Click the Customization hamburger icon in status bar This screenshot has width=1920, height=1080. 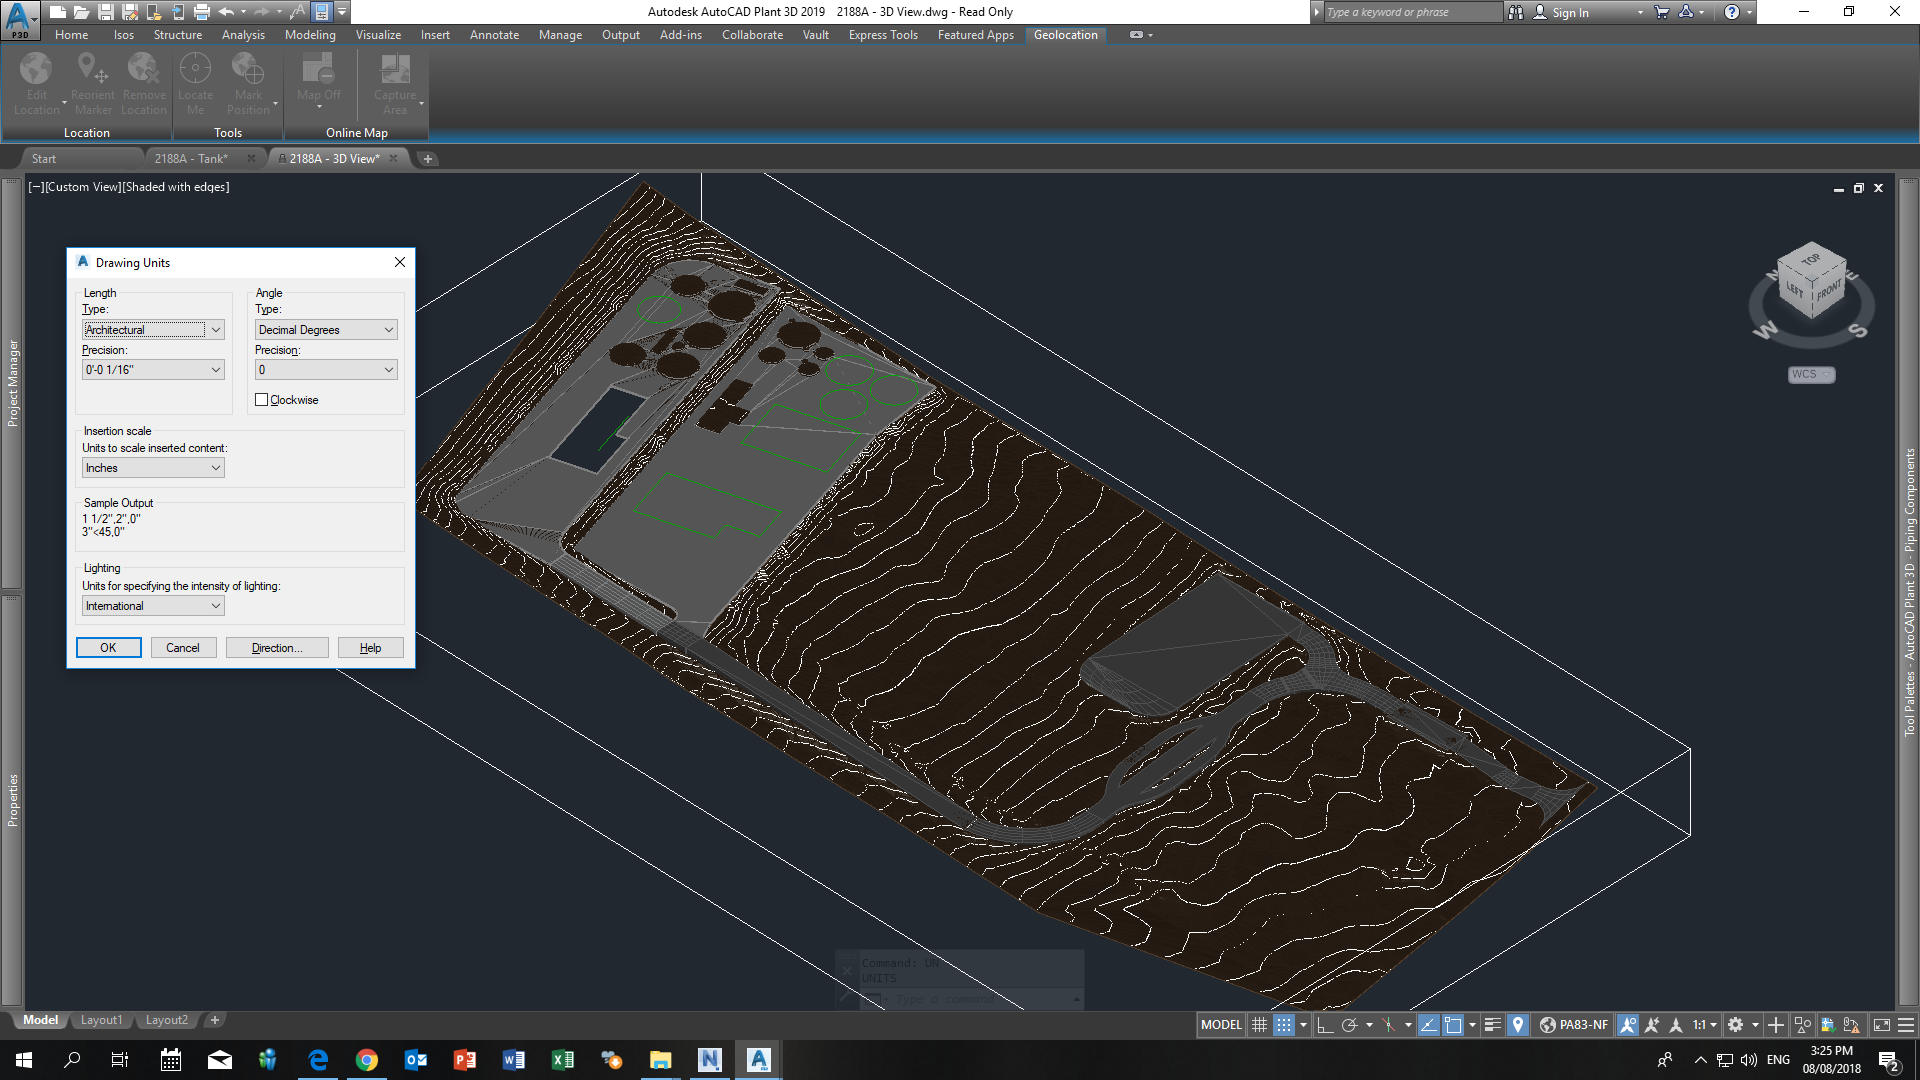click(1906, 1025)
